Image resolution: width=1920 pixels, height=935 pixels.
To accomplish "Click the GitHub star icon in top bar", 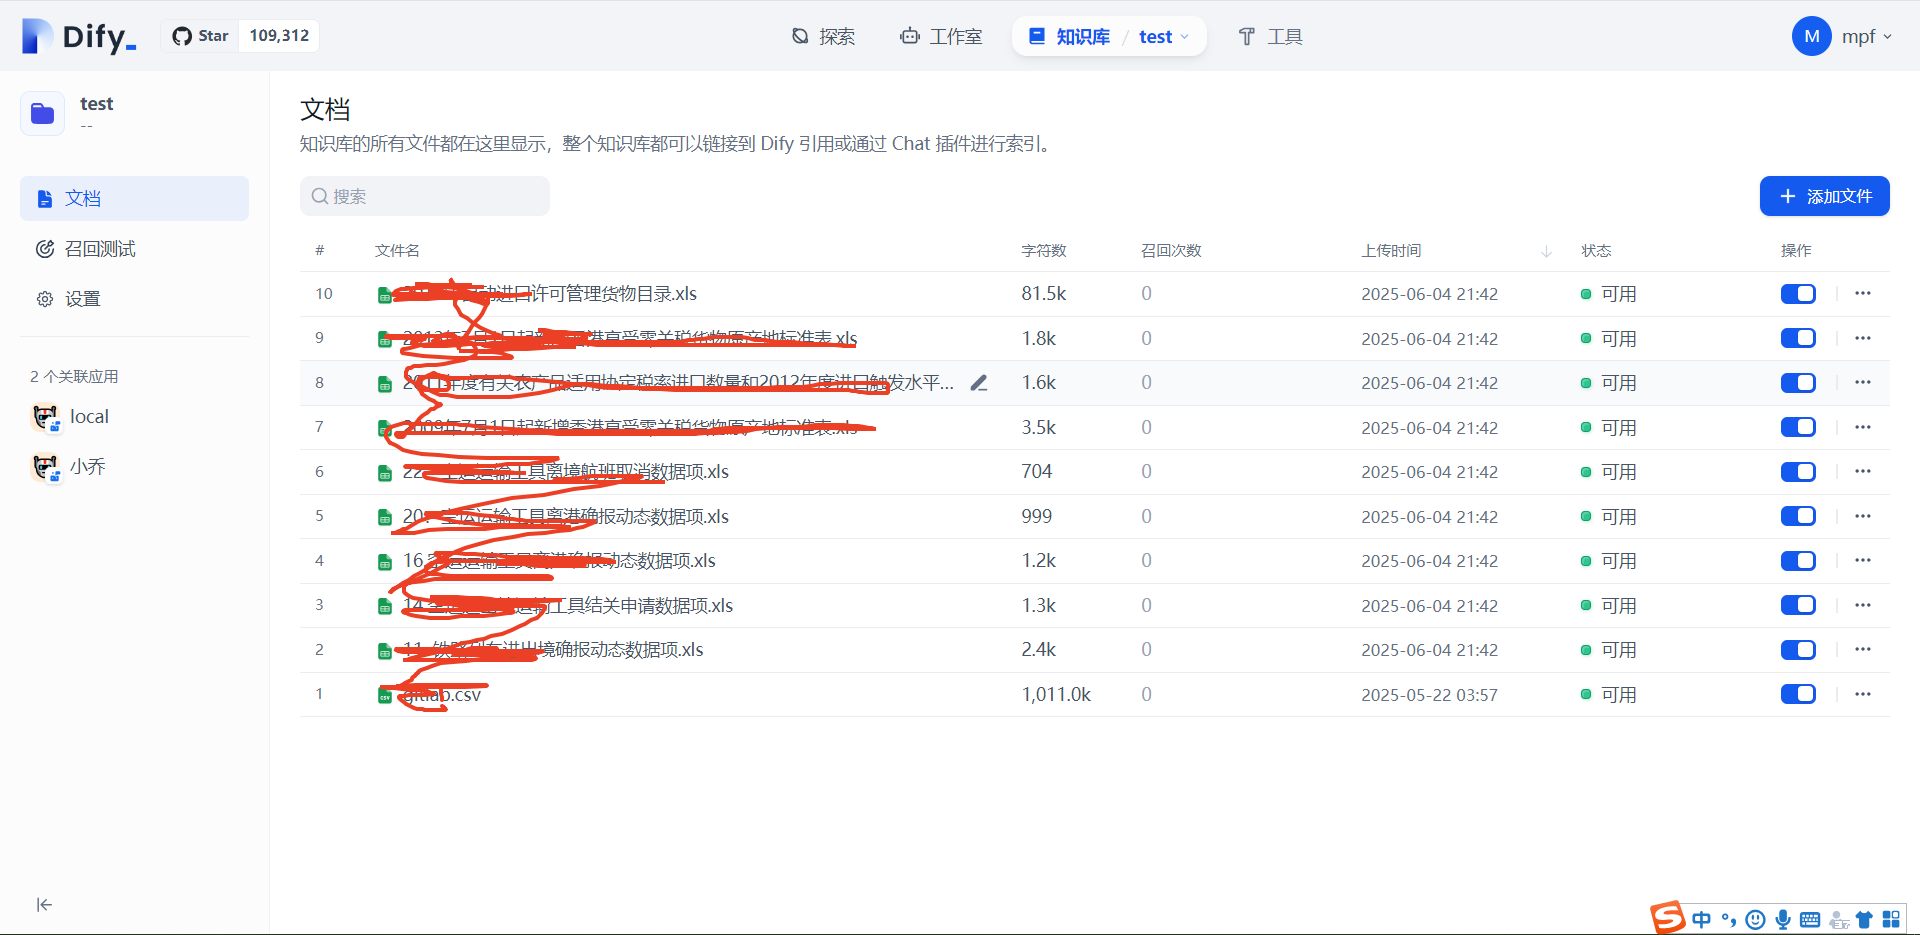I will tap(181, 35).
